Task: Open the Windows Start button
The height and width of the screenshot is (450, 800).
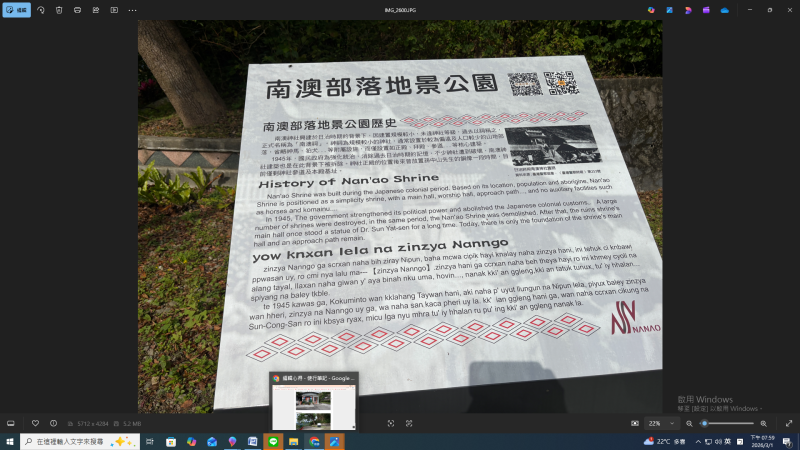Action: [10, 442]
